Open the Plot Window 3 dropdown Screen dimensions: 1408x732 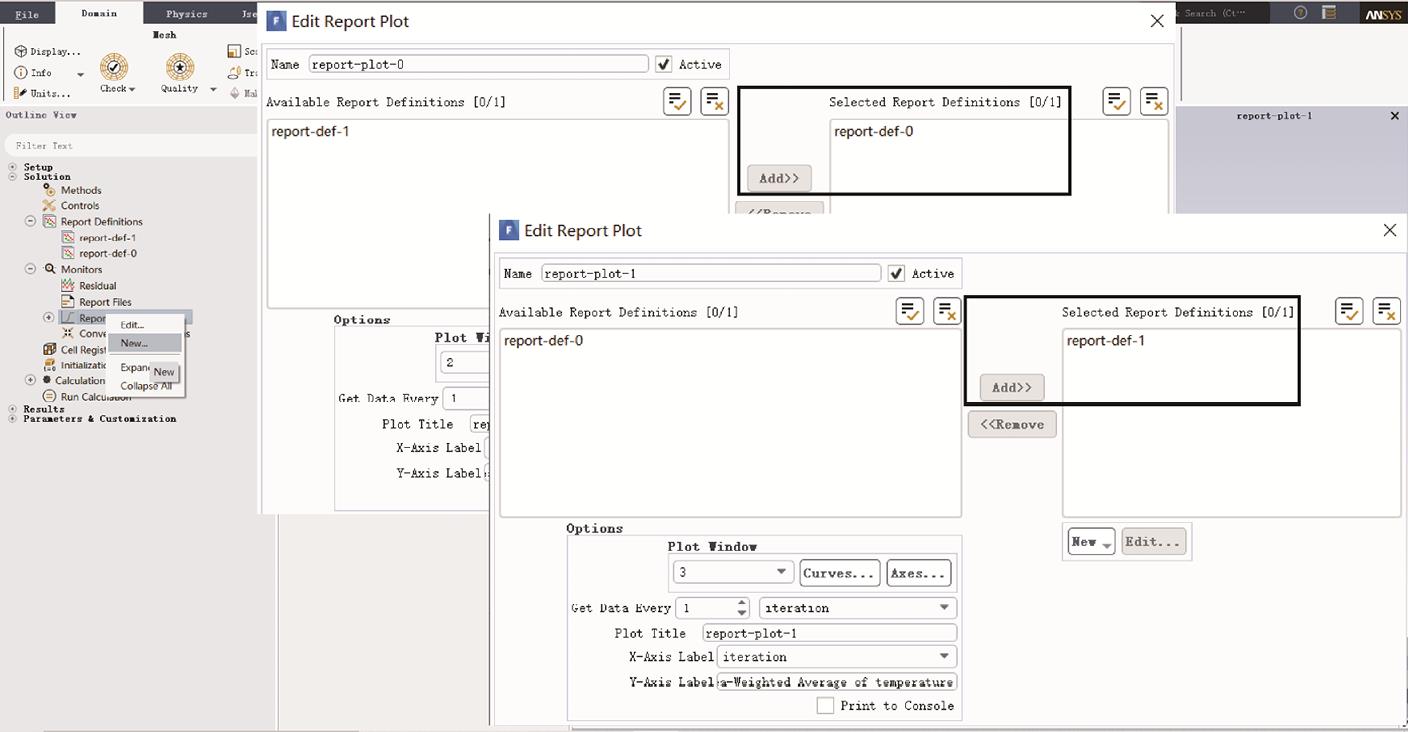click(x=733, y=573)
